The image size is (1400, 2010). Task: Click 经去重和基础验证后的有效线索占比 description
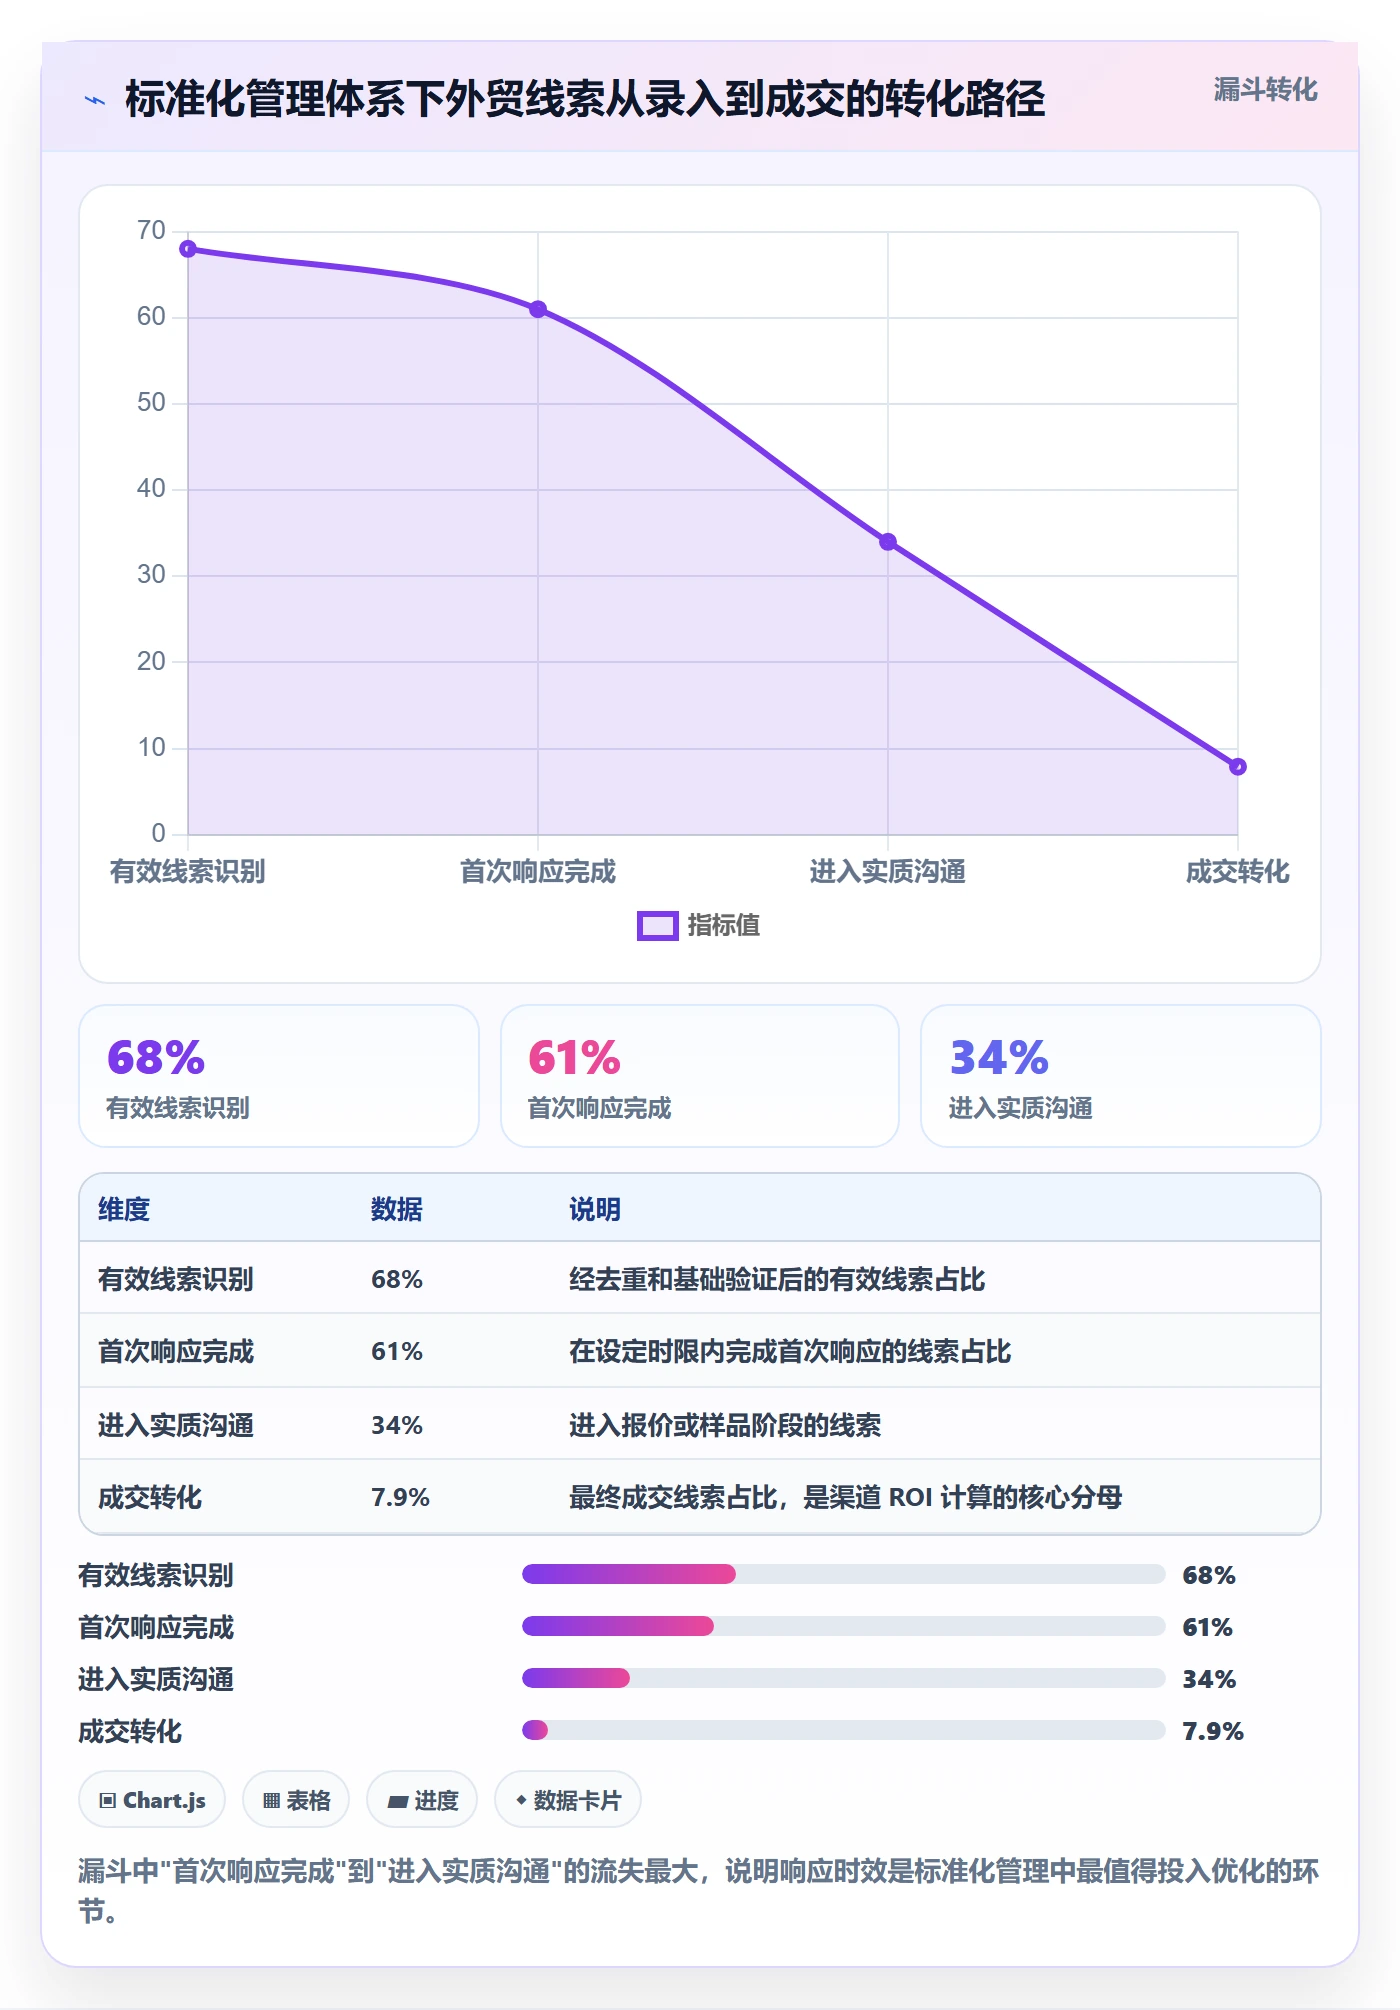[777, 1279]
